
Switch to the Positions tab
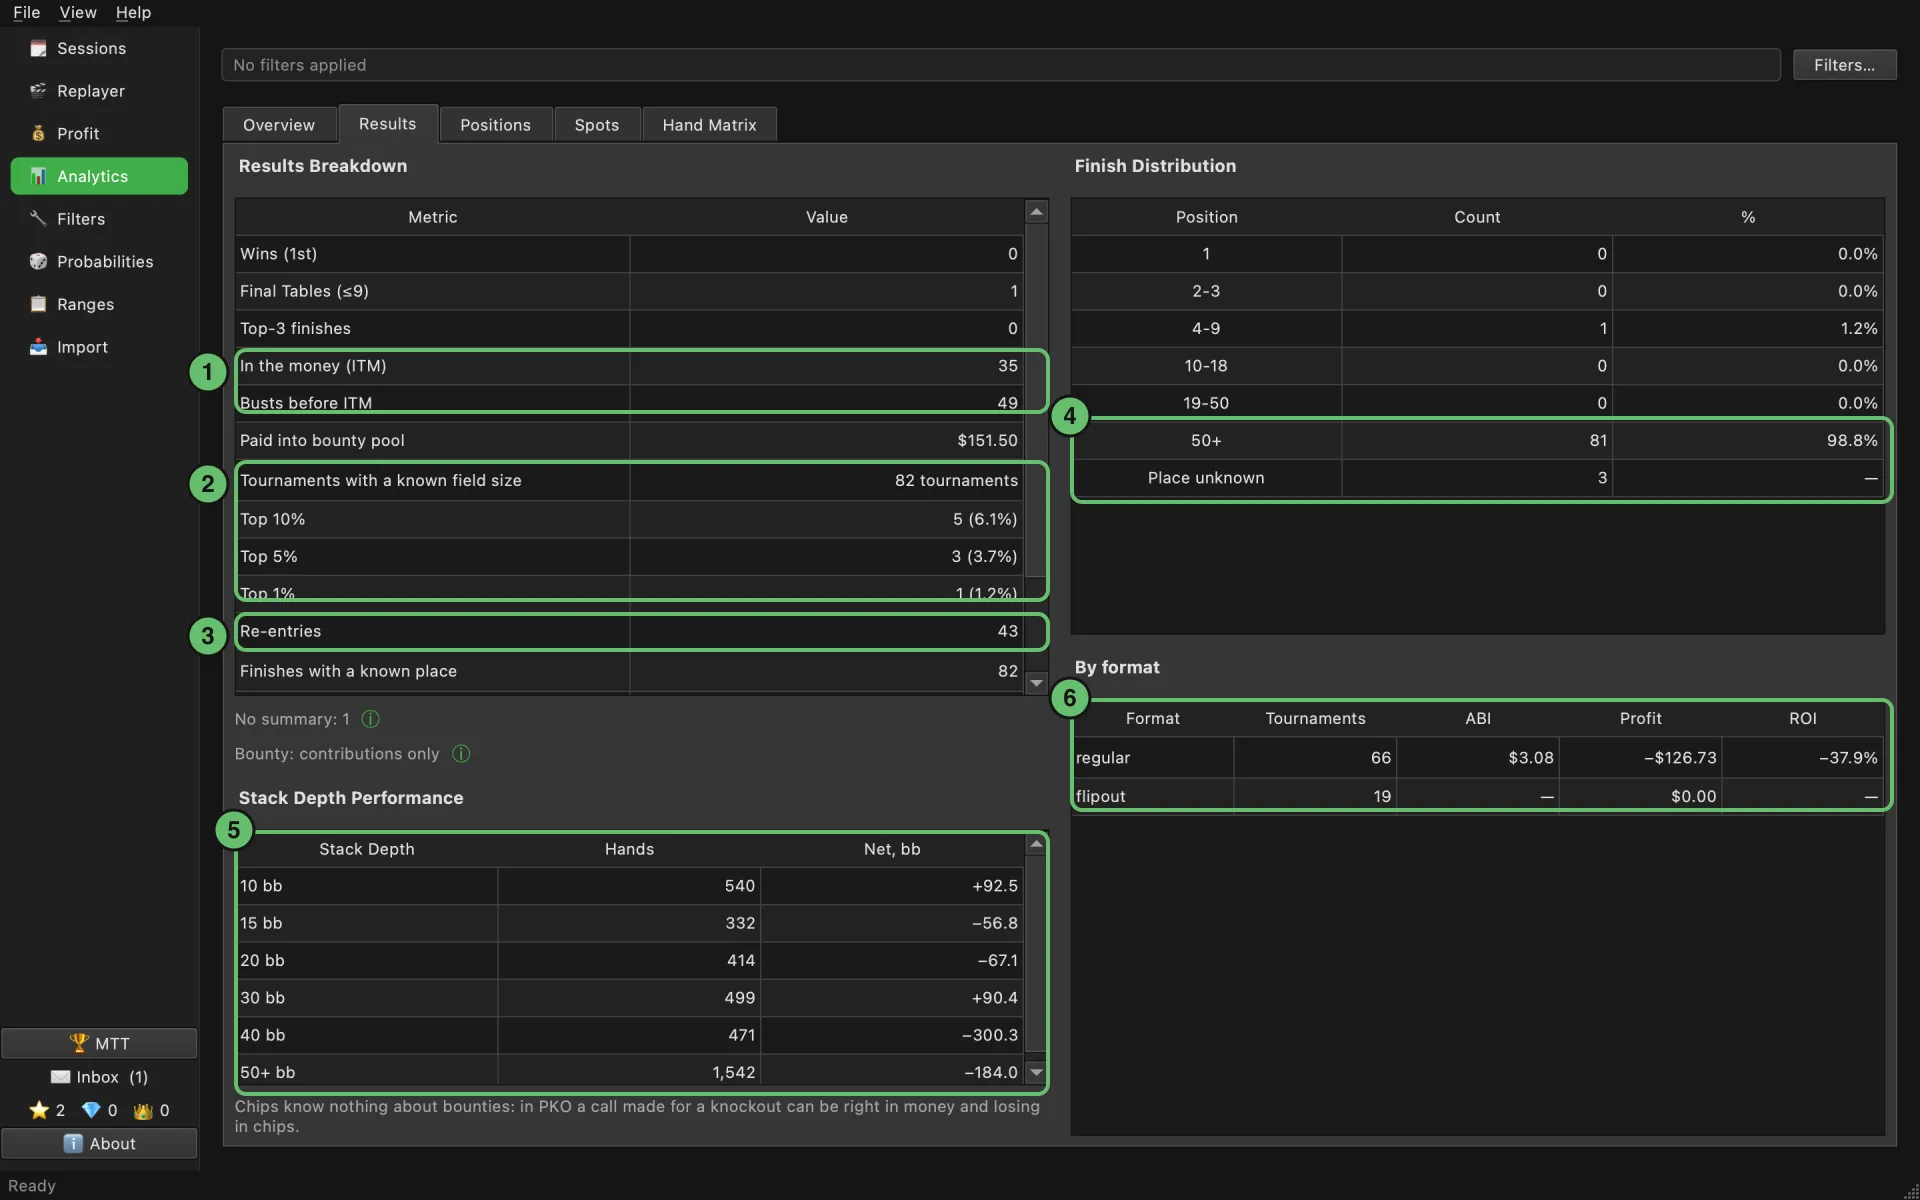(x=495, y=125)
